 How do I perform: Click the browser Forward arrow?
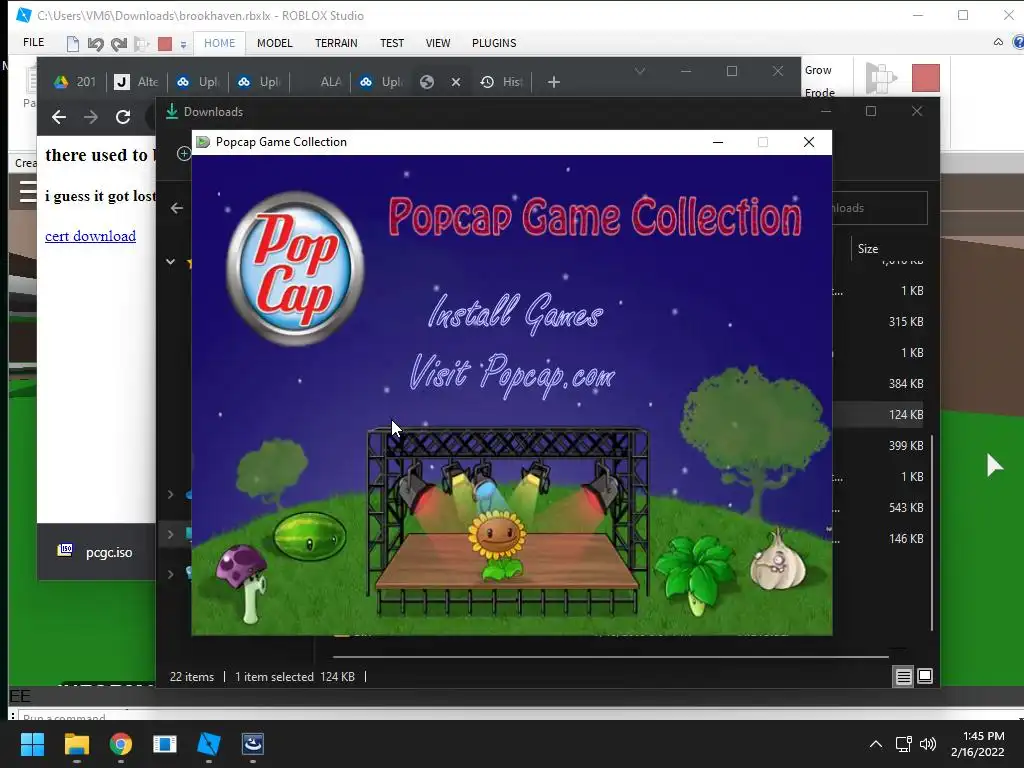click(91, 117)
